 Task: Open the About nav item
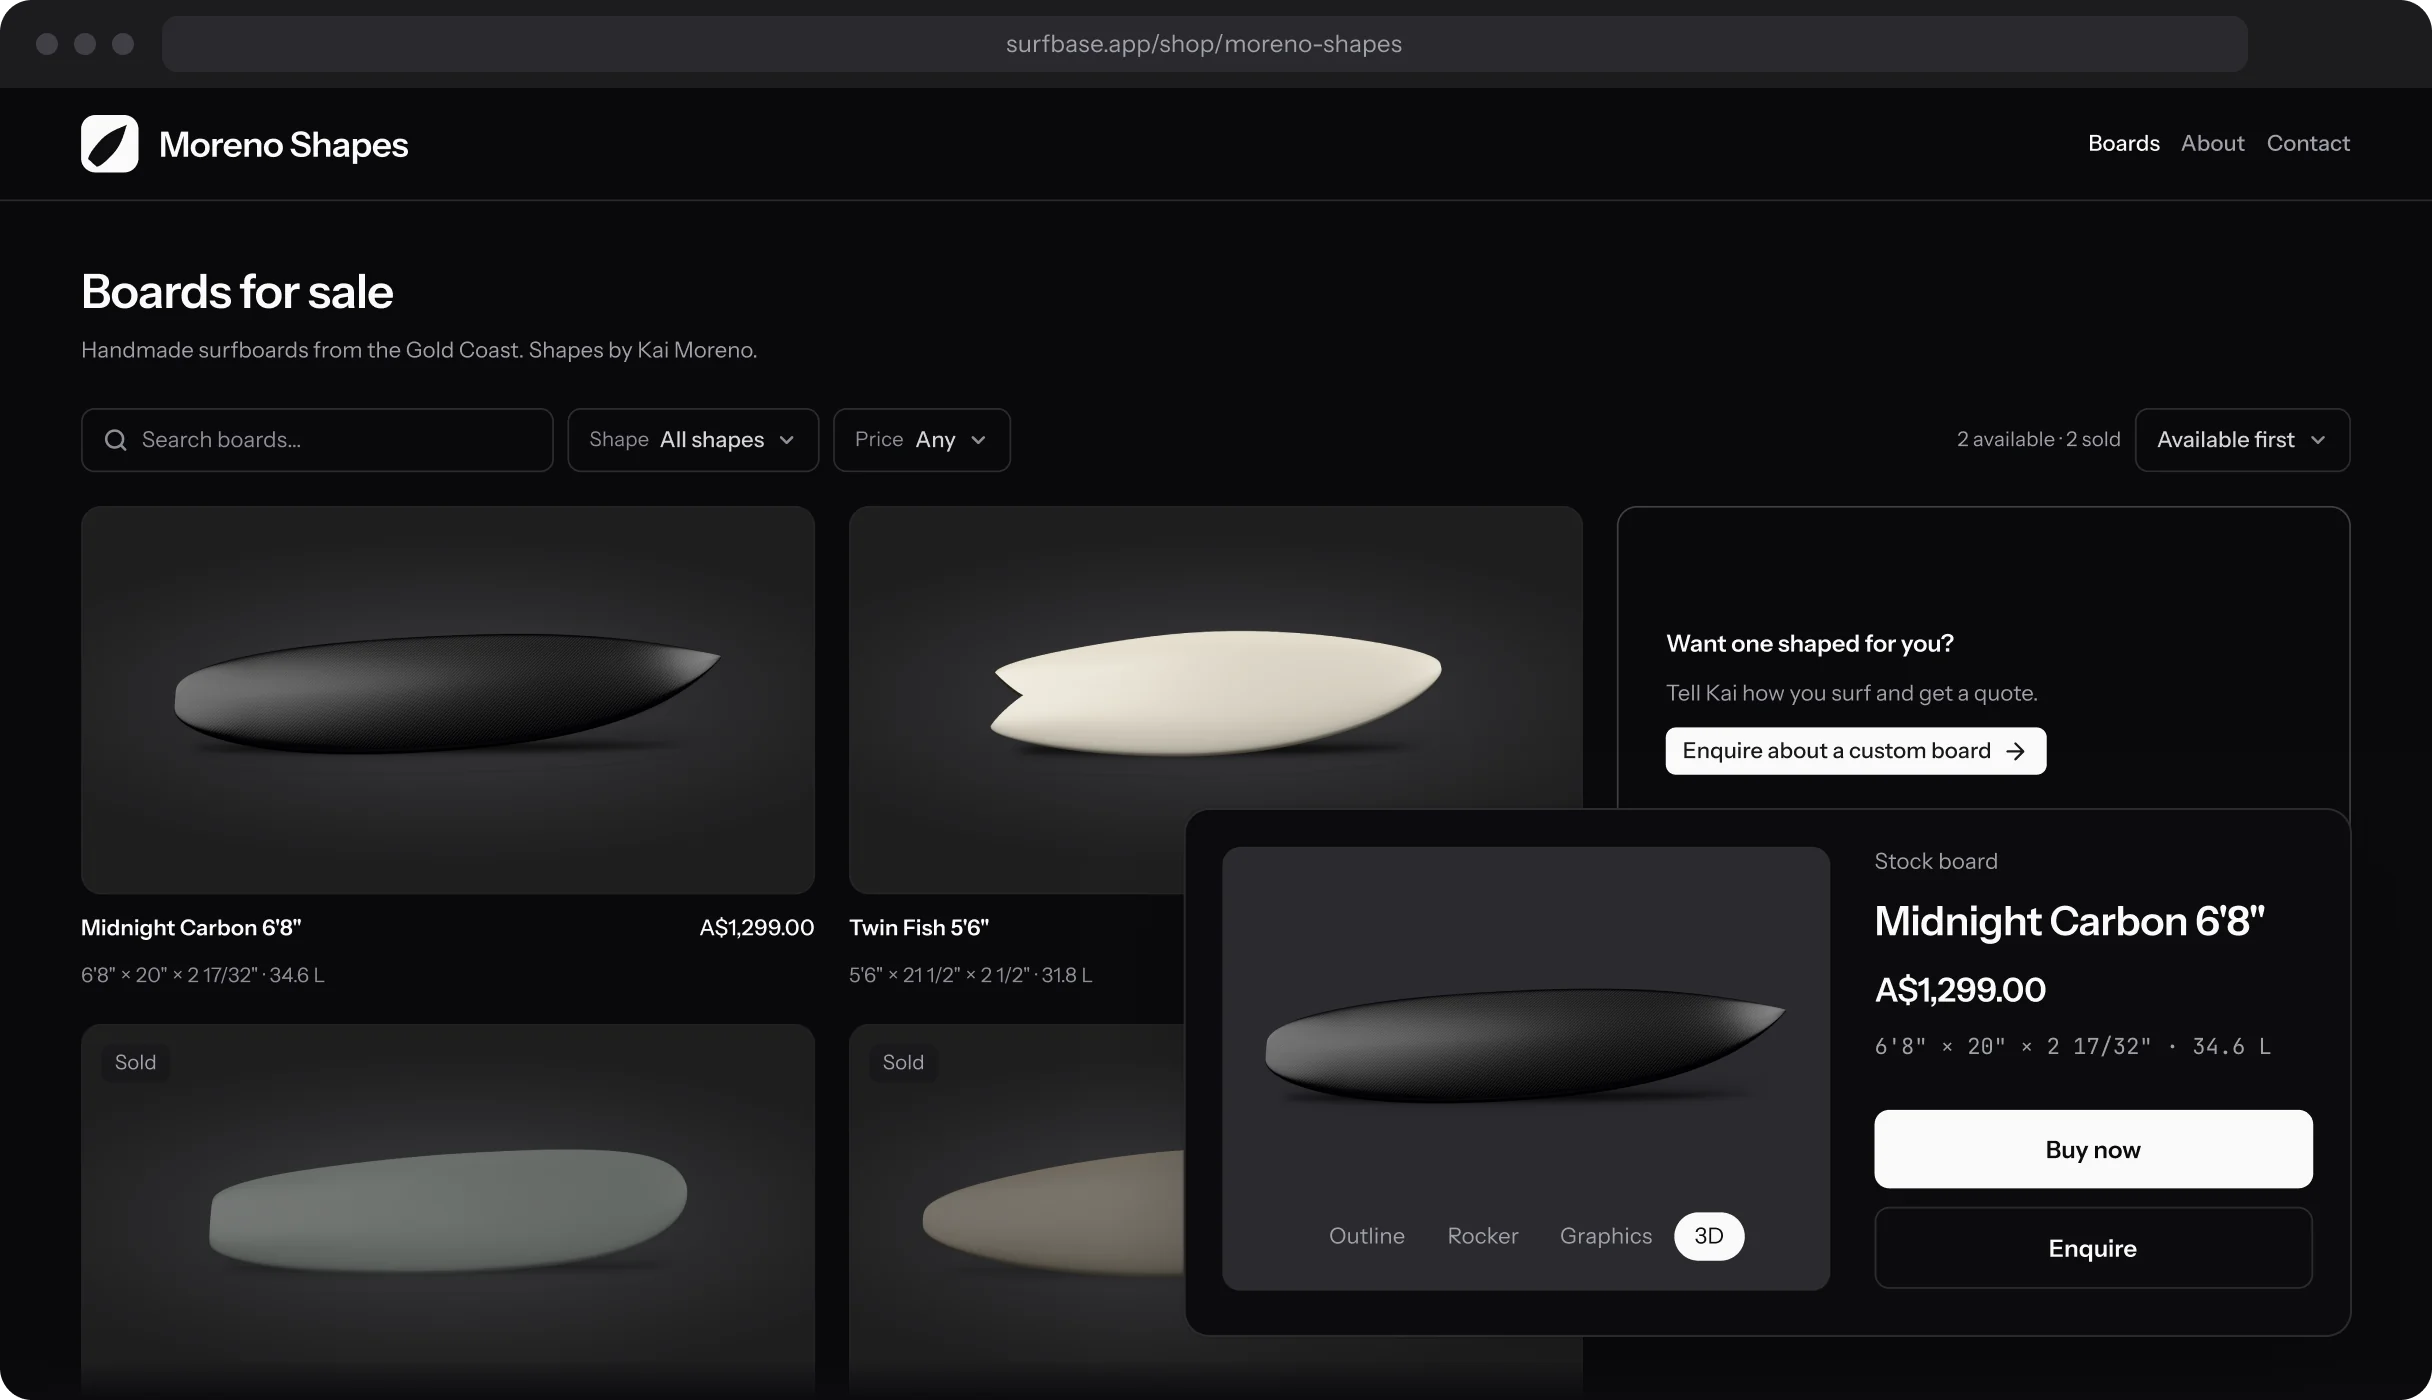[2212, 143]
